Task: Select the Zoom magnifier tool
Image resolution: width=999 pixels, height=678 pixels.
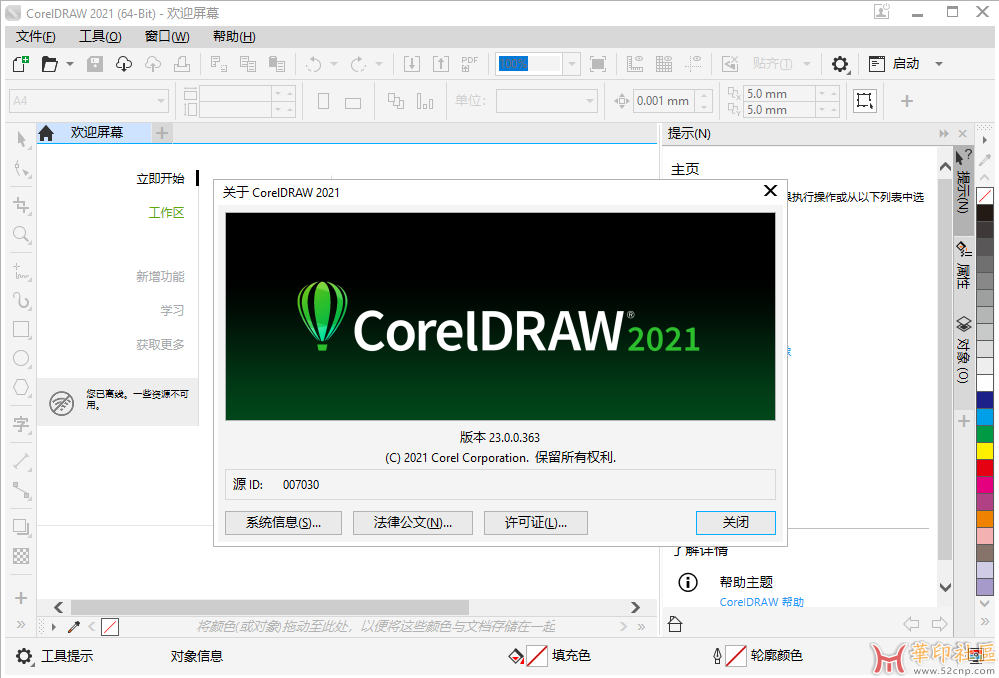Action: (x=22, y=234)
